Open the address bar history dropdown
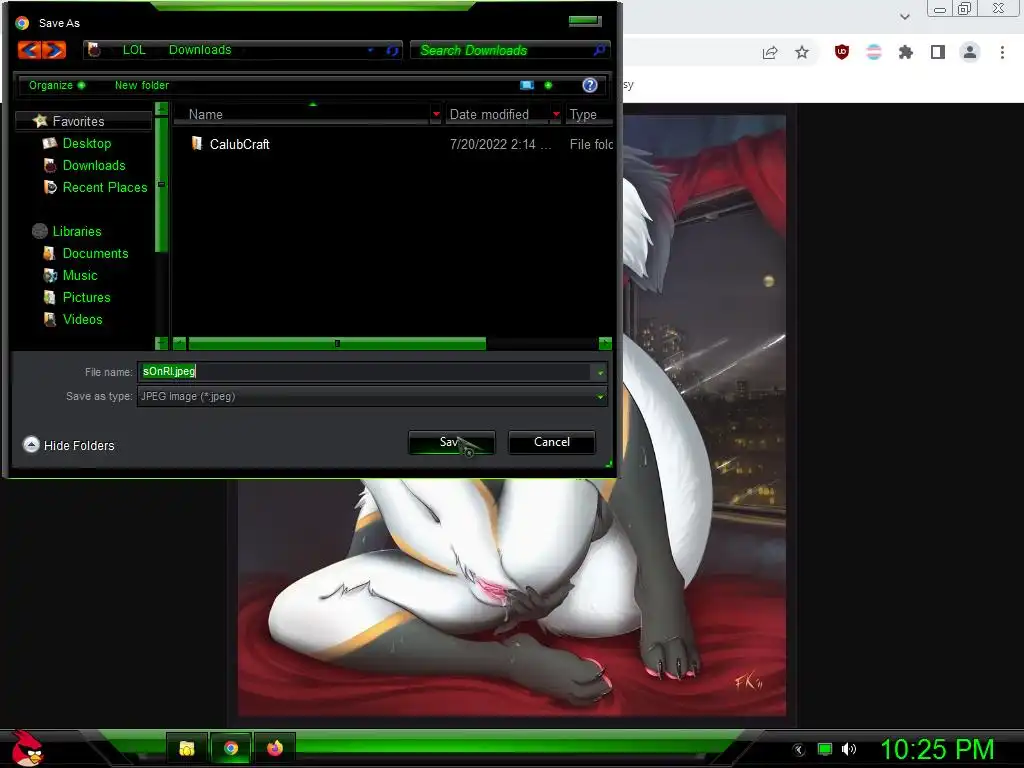The image size is (1024, 768). 370,50
